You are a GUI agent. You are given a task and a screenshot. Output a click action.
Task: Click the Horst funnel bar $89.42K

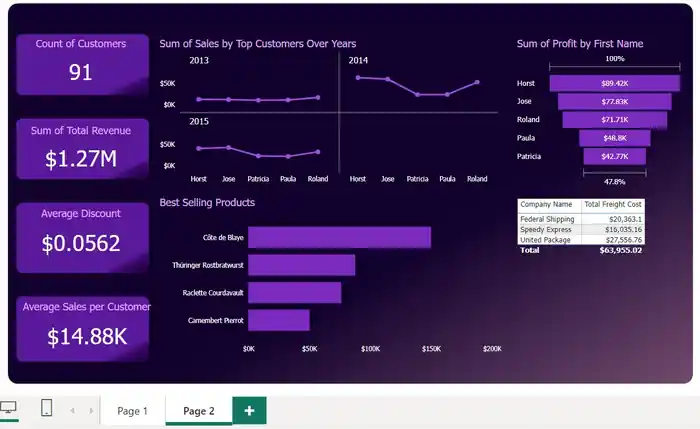coord(615,83)
